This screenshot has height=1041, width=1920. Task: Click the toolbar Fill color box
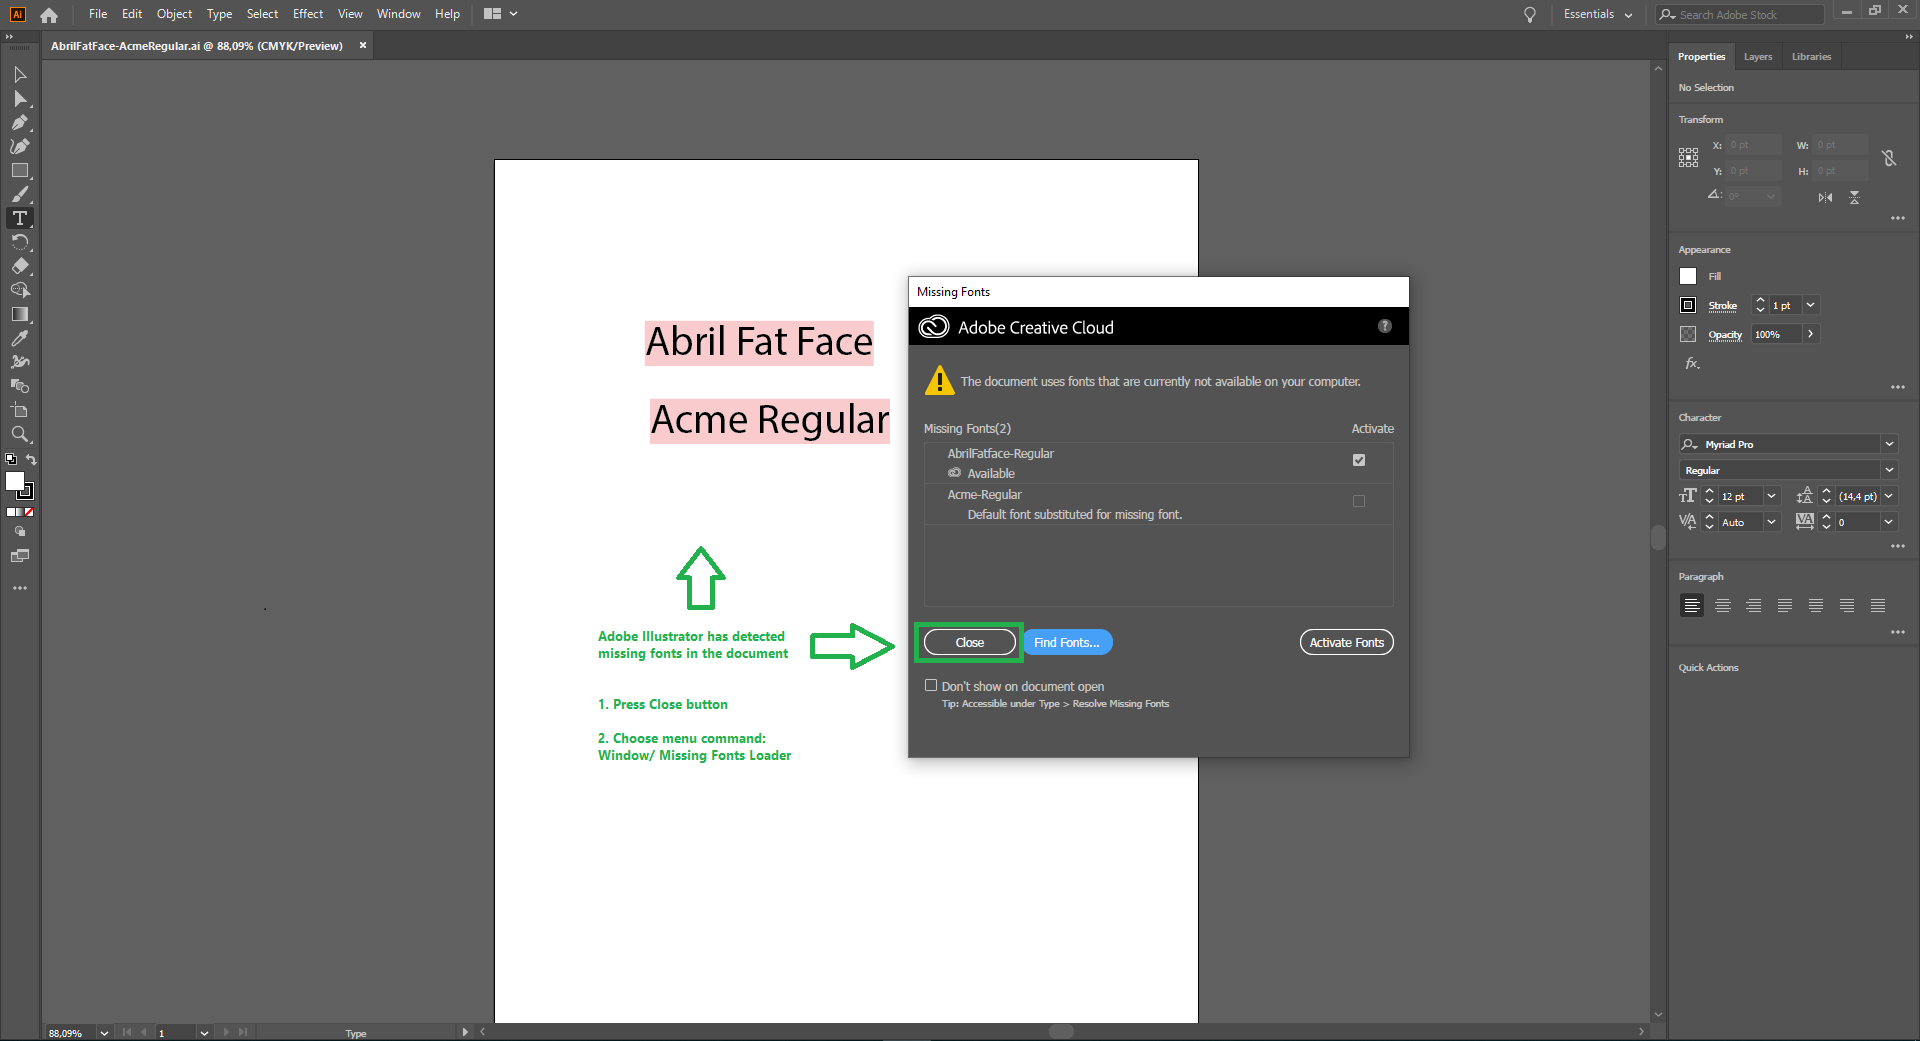point(14,481)
